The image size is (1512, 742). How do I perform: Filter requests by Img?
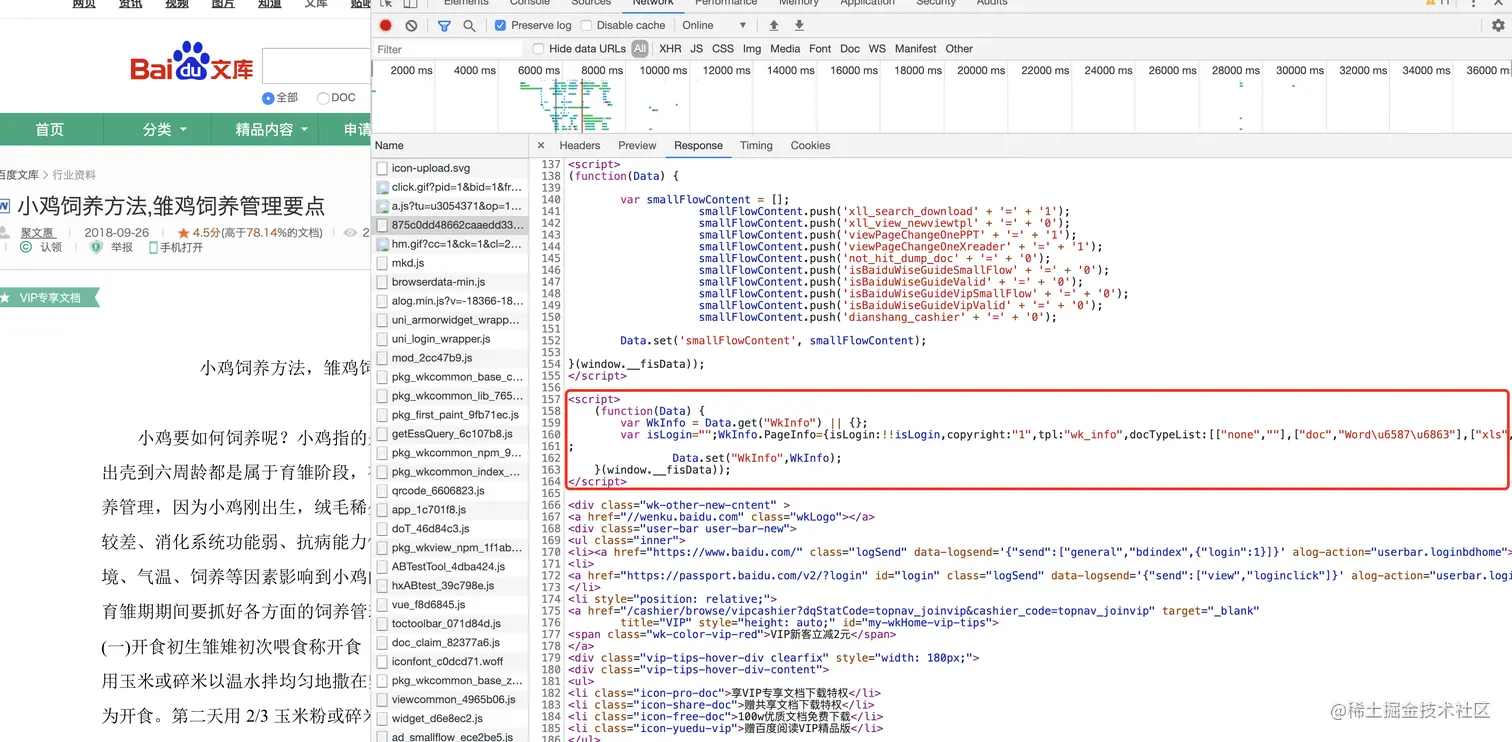[x=752, y=48]
